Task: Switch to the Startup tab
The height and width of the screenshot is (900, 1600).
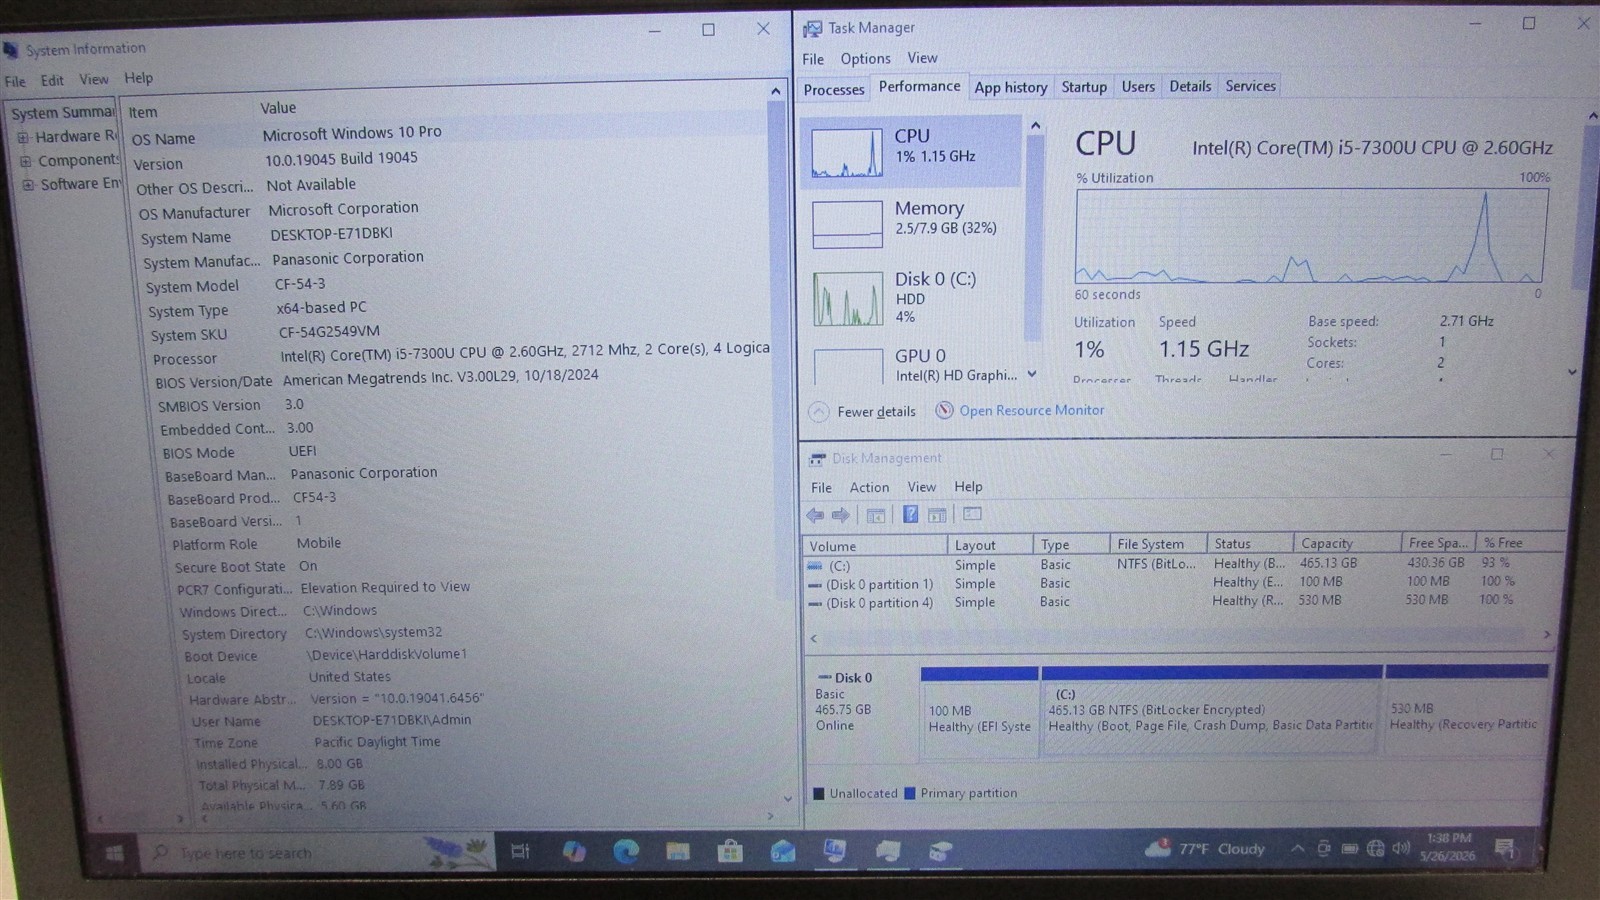Action: click(x=1084, y=87)
